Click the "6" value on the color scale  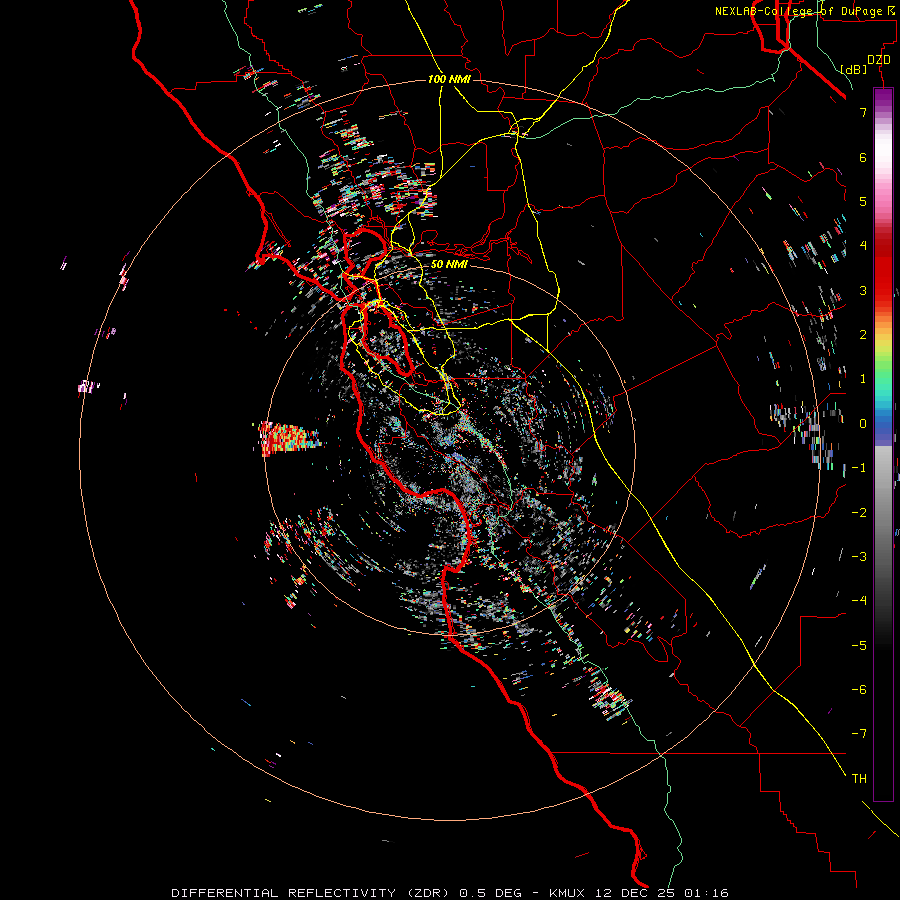click(863, 157)
